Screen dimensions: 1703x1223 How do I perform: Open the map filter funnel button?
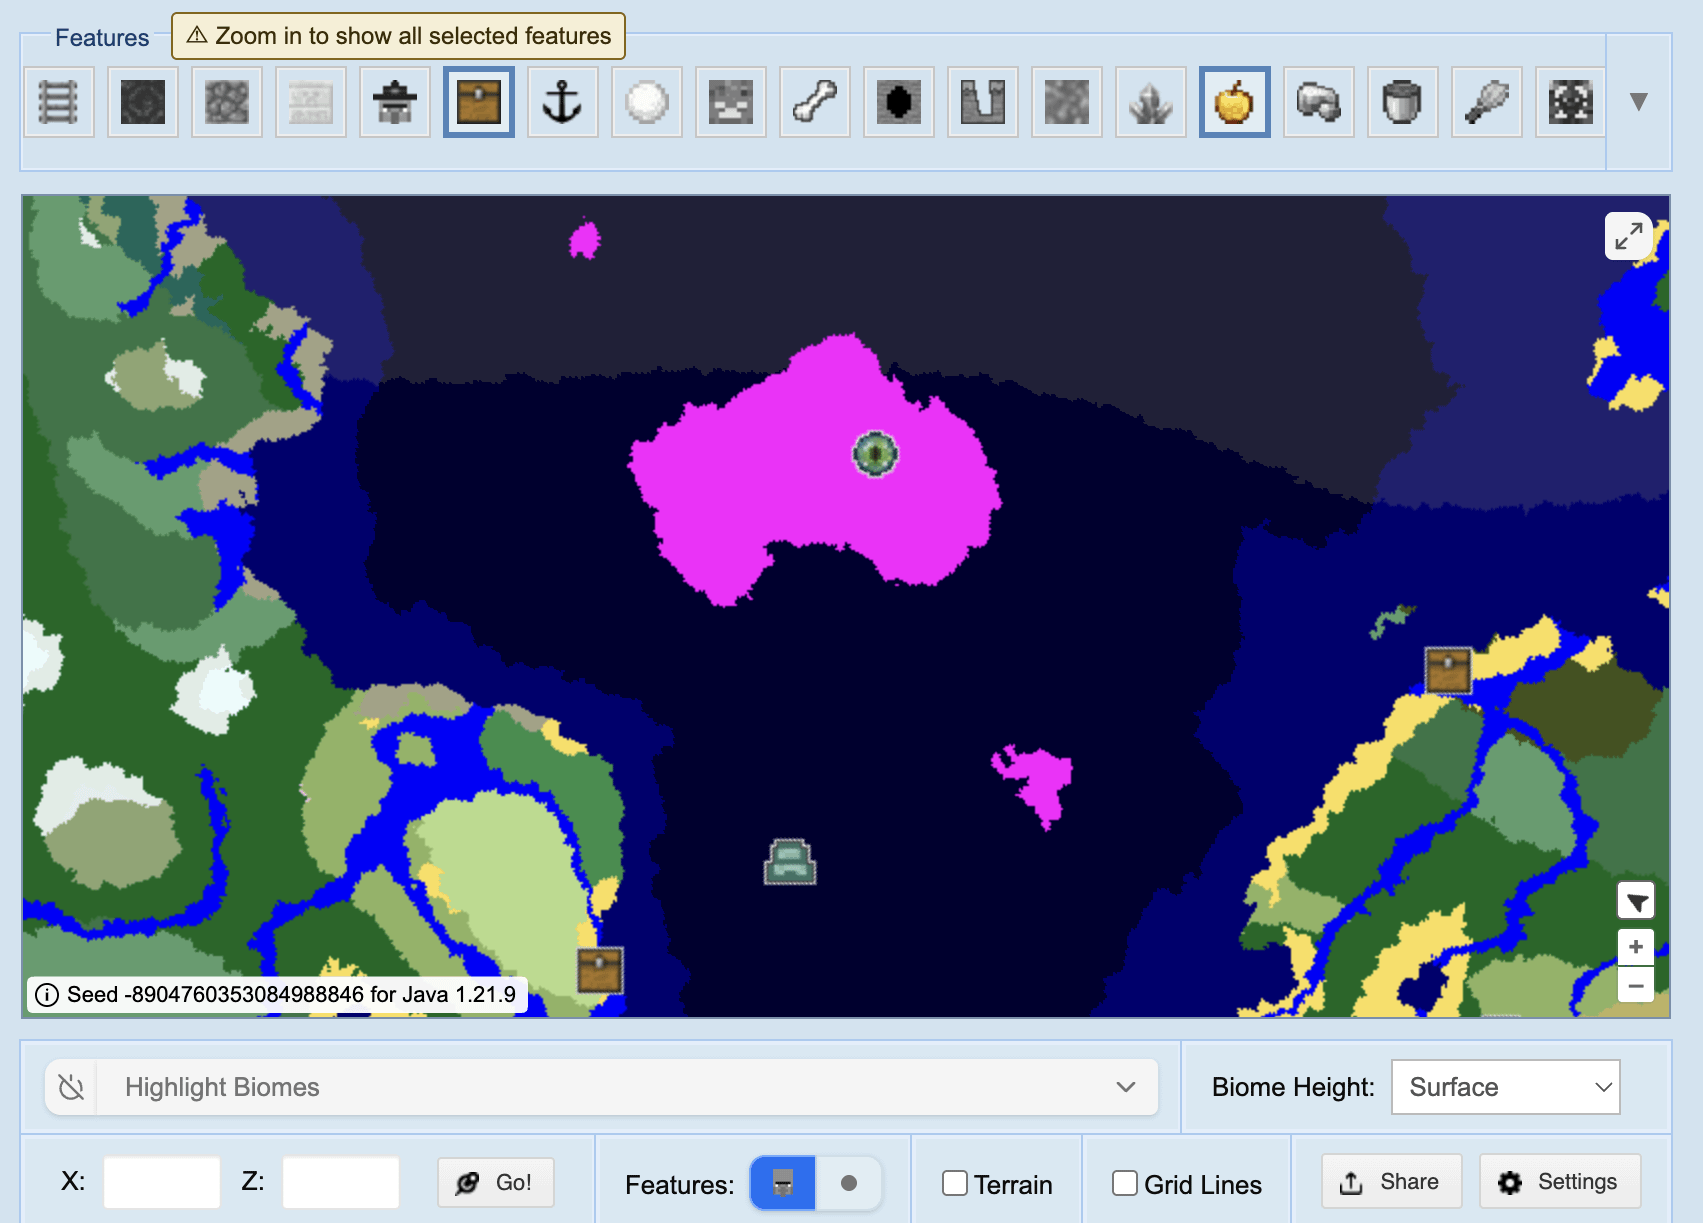(1636, 902)
